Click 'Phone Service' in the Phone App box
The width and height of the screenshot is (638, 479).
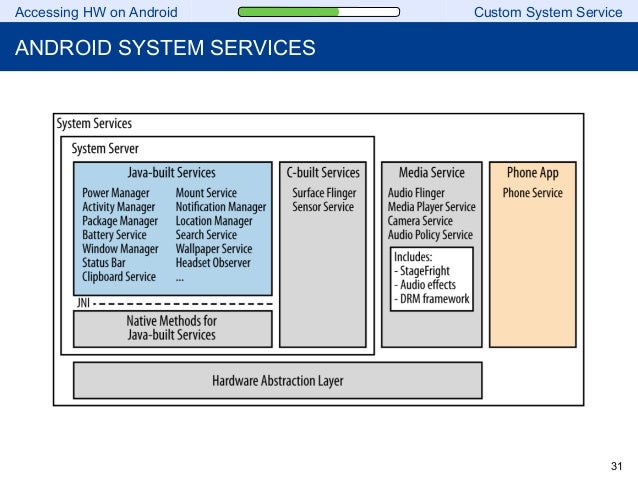coord(533,193)
